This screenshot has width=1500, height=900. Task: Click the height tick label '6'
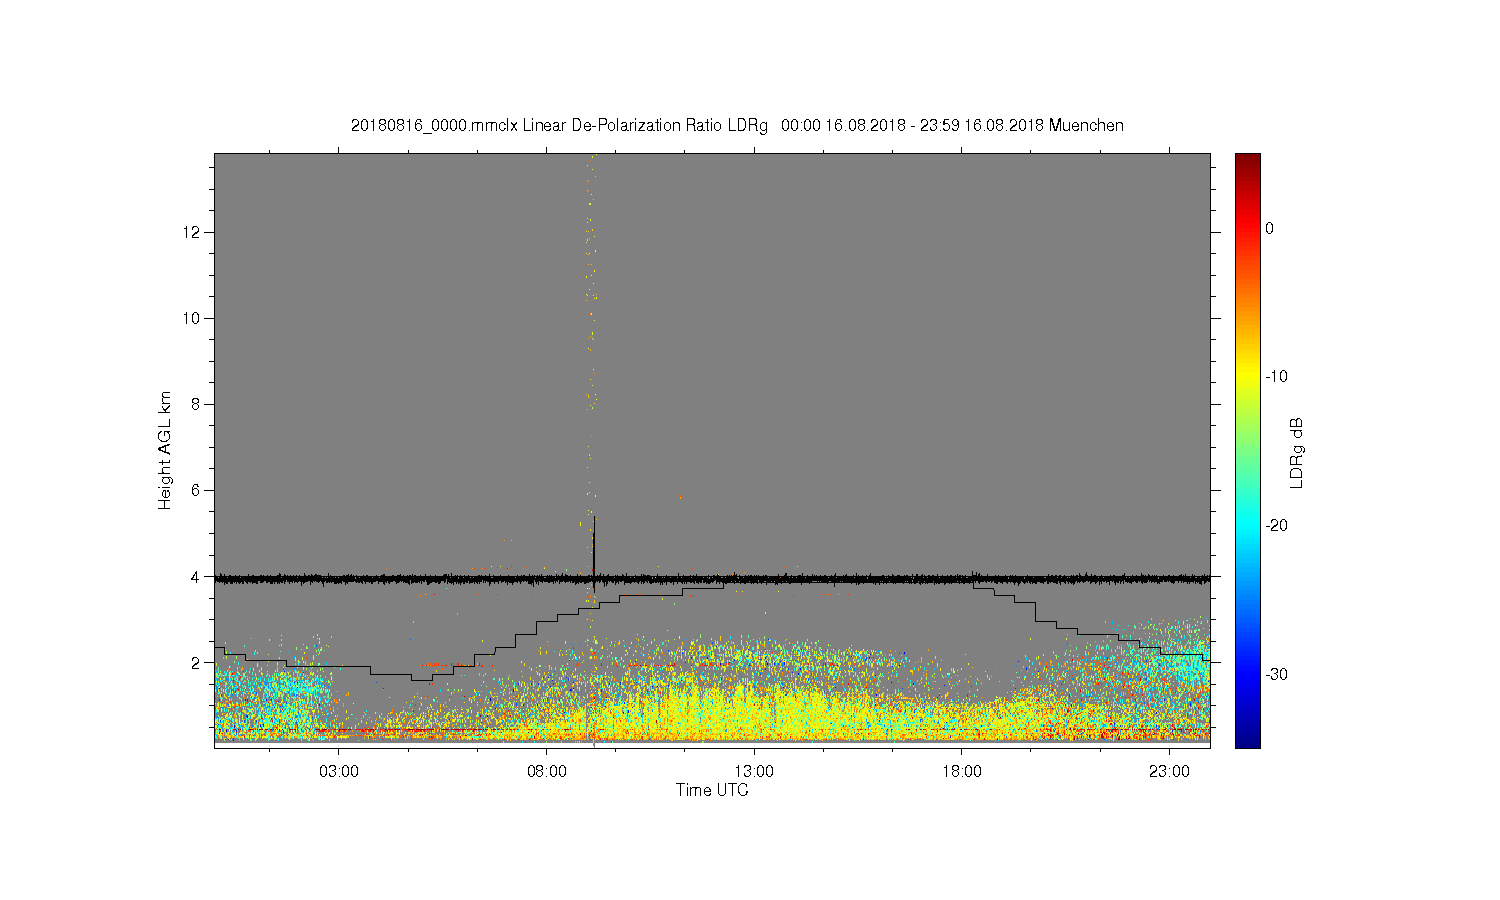[x=196, y=490]
